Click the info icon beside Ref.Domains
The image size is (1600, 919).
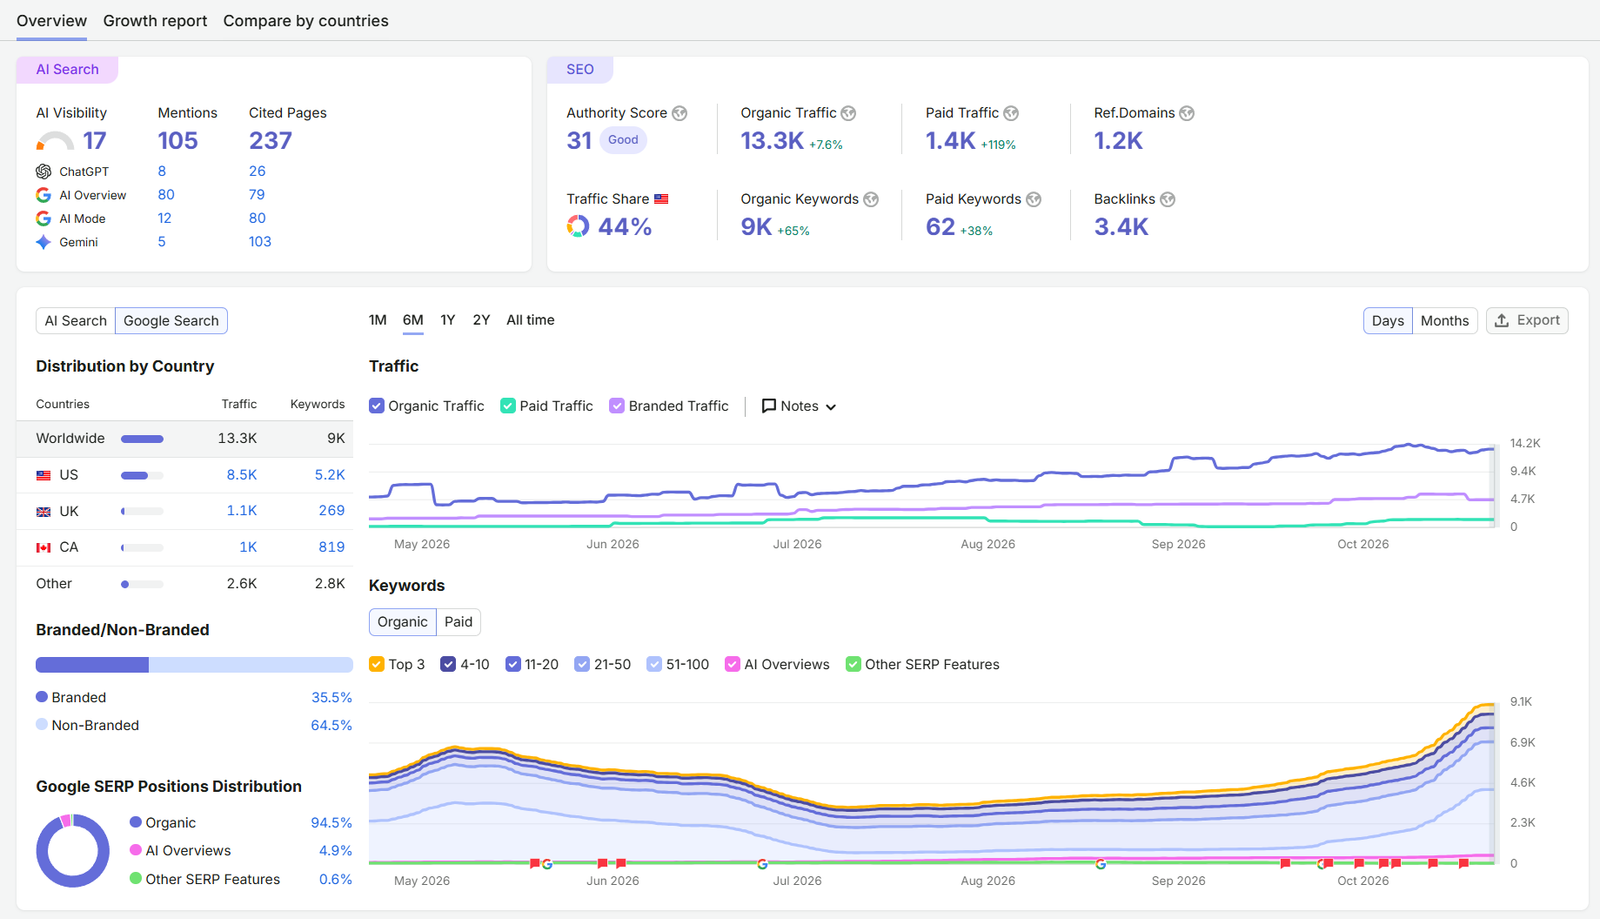(x=1187, y=113)
